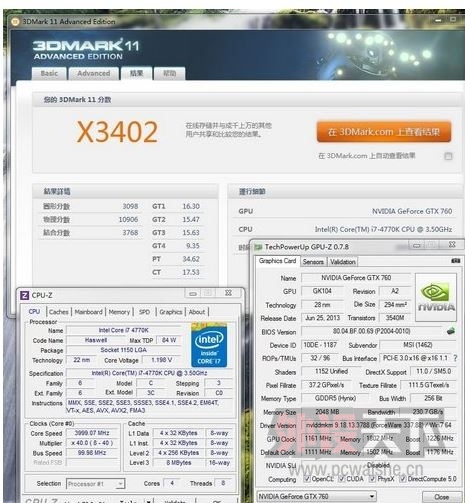Click the Multiplier value x 40.0
The height and width of the screenshot is (503, 465).
pos(92,443)
